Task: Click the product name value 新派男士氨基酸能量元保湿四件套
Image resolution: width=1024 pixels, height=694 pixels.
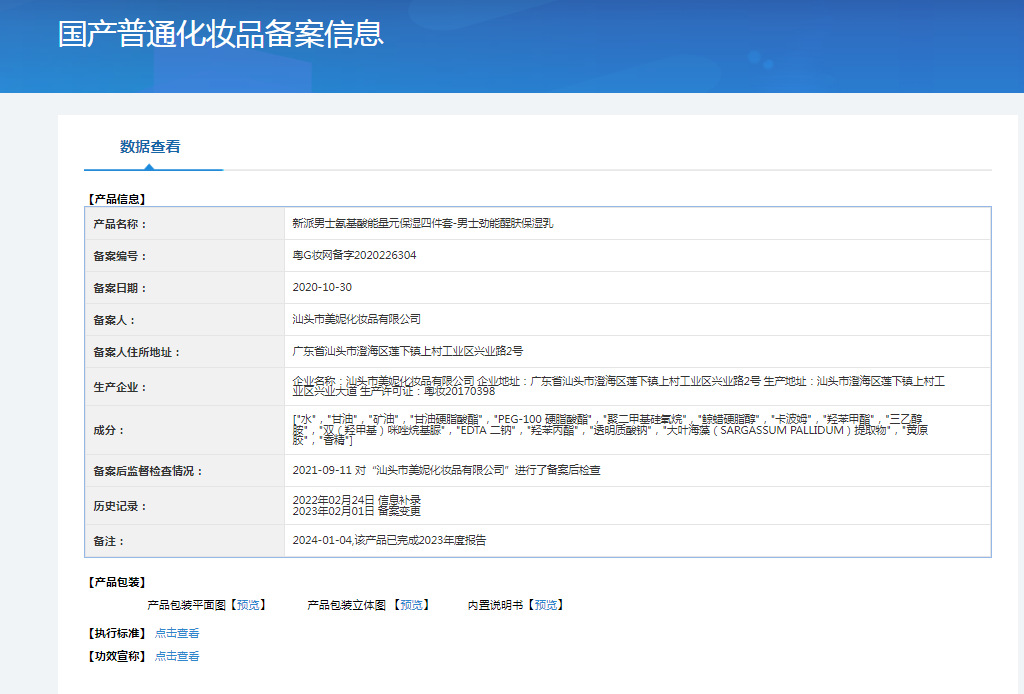Action: point(422,224)
